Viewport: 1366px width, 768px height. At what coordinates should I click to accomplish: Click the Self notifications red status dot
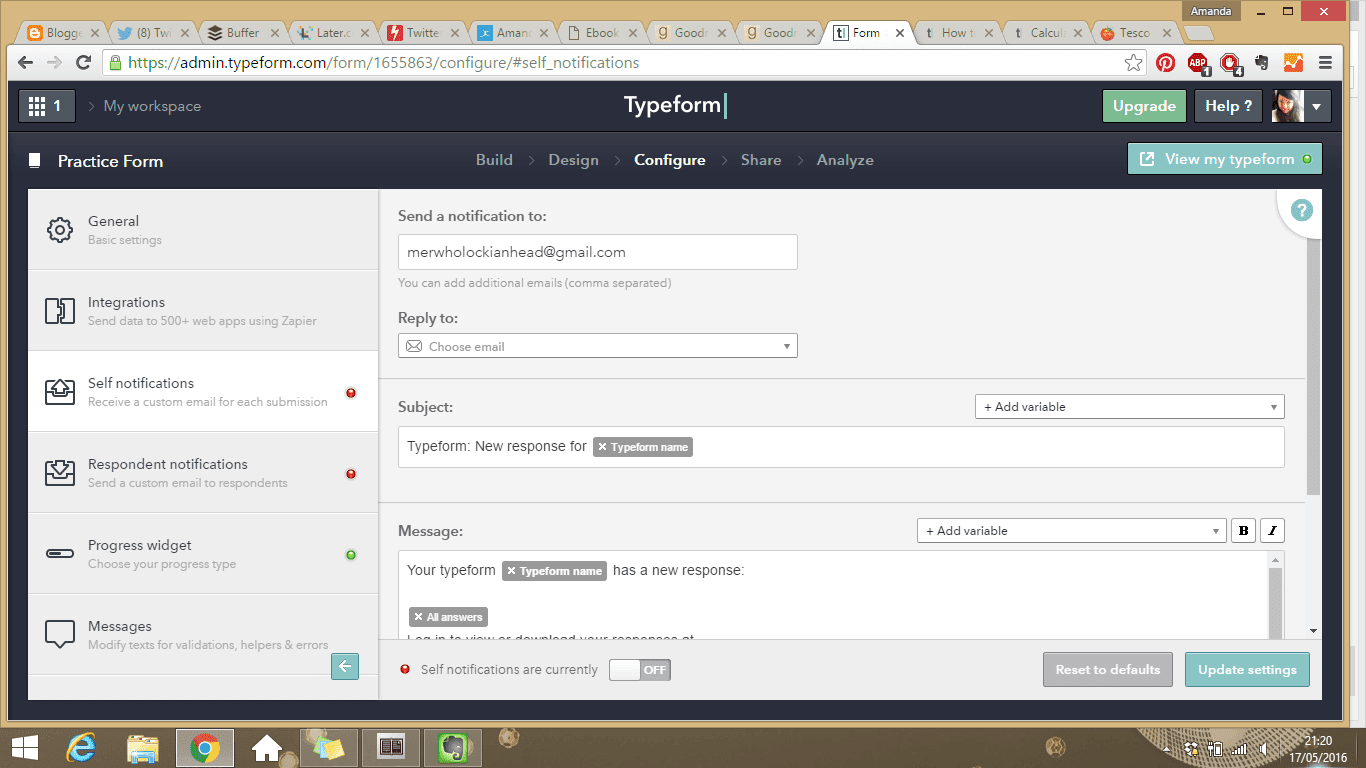coord(351,393)
